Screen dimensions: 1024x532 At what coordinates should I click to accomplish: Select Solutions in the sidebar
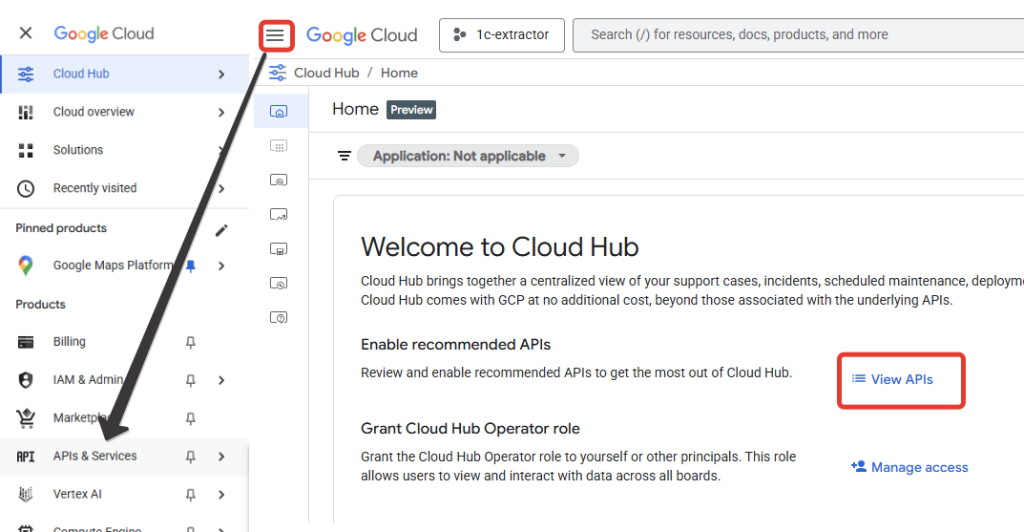pyautogui.click(x=78, y=150)
